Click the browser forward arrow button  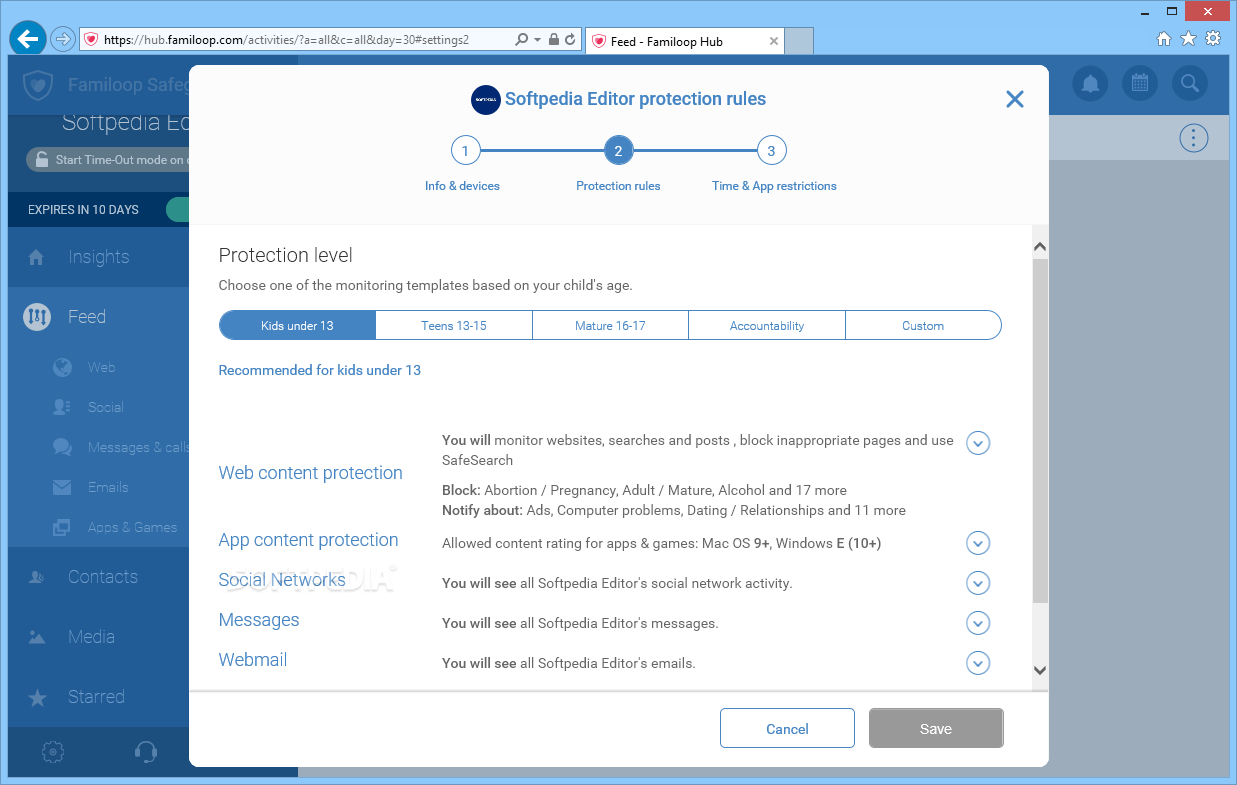pyautogui.click(x=63, y=40)
